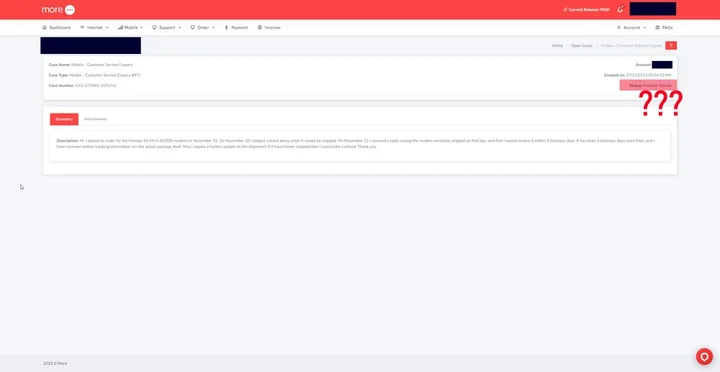Click the Case Type value text

(105, 75)
